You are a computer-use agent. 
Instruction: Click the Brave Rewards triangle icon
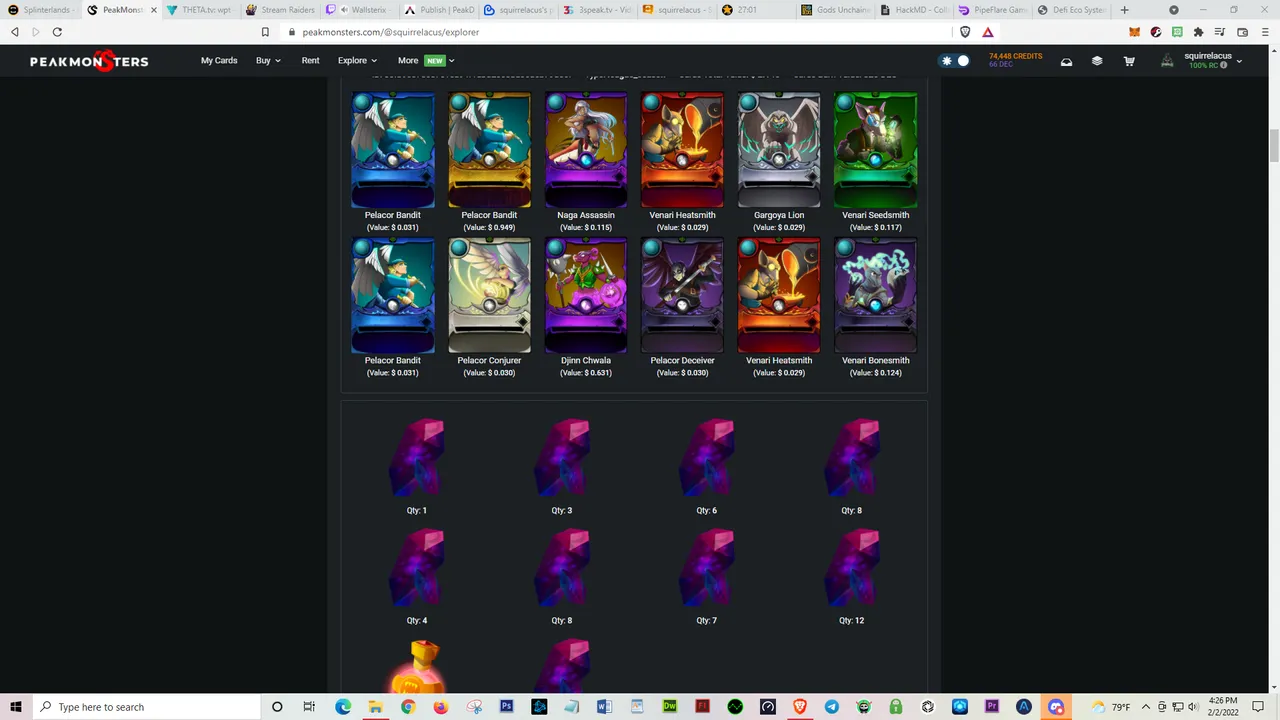(988, 32)
